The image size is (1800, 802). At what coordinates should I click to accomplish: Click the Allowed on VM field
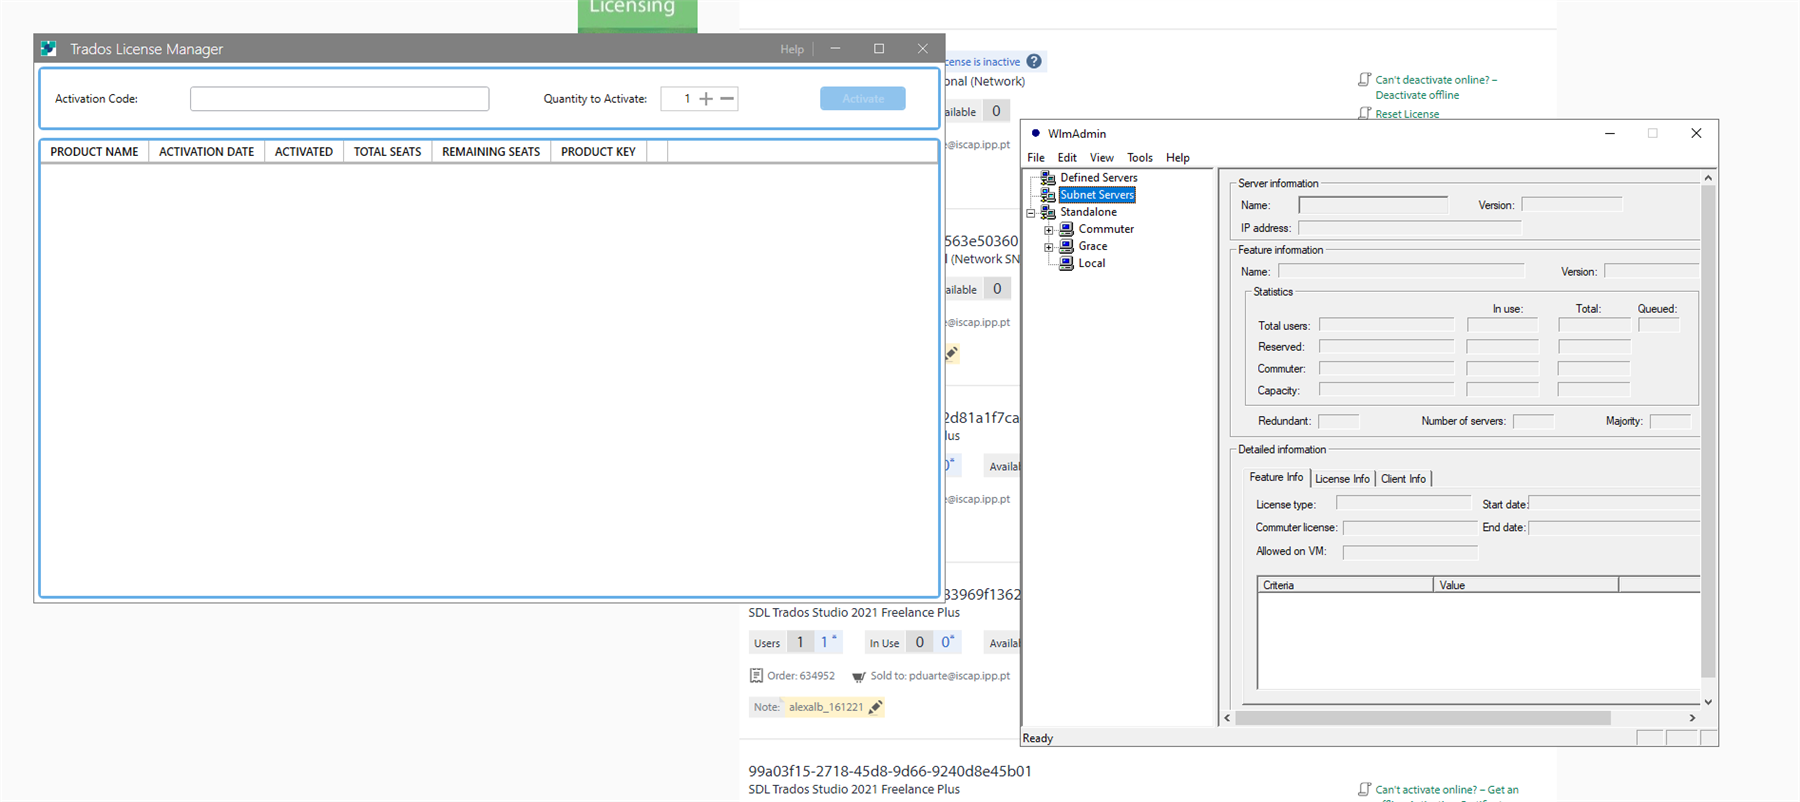1410,551
